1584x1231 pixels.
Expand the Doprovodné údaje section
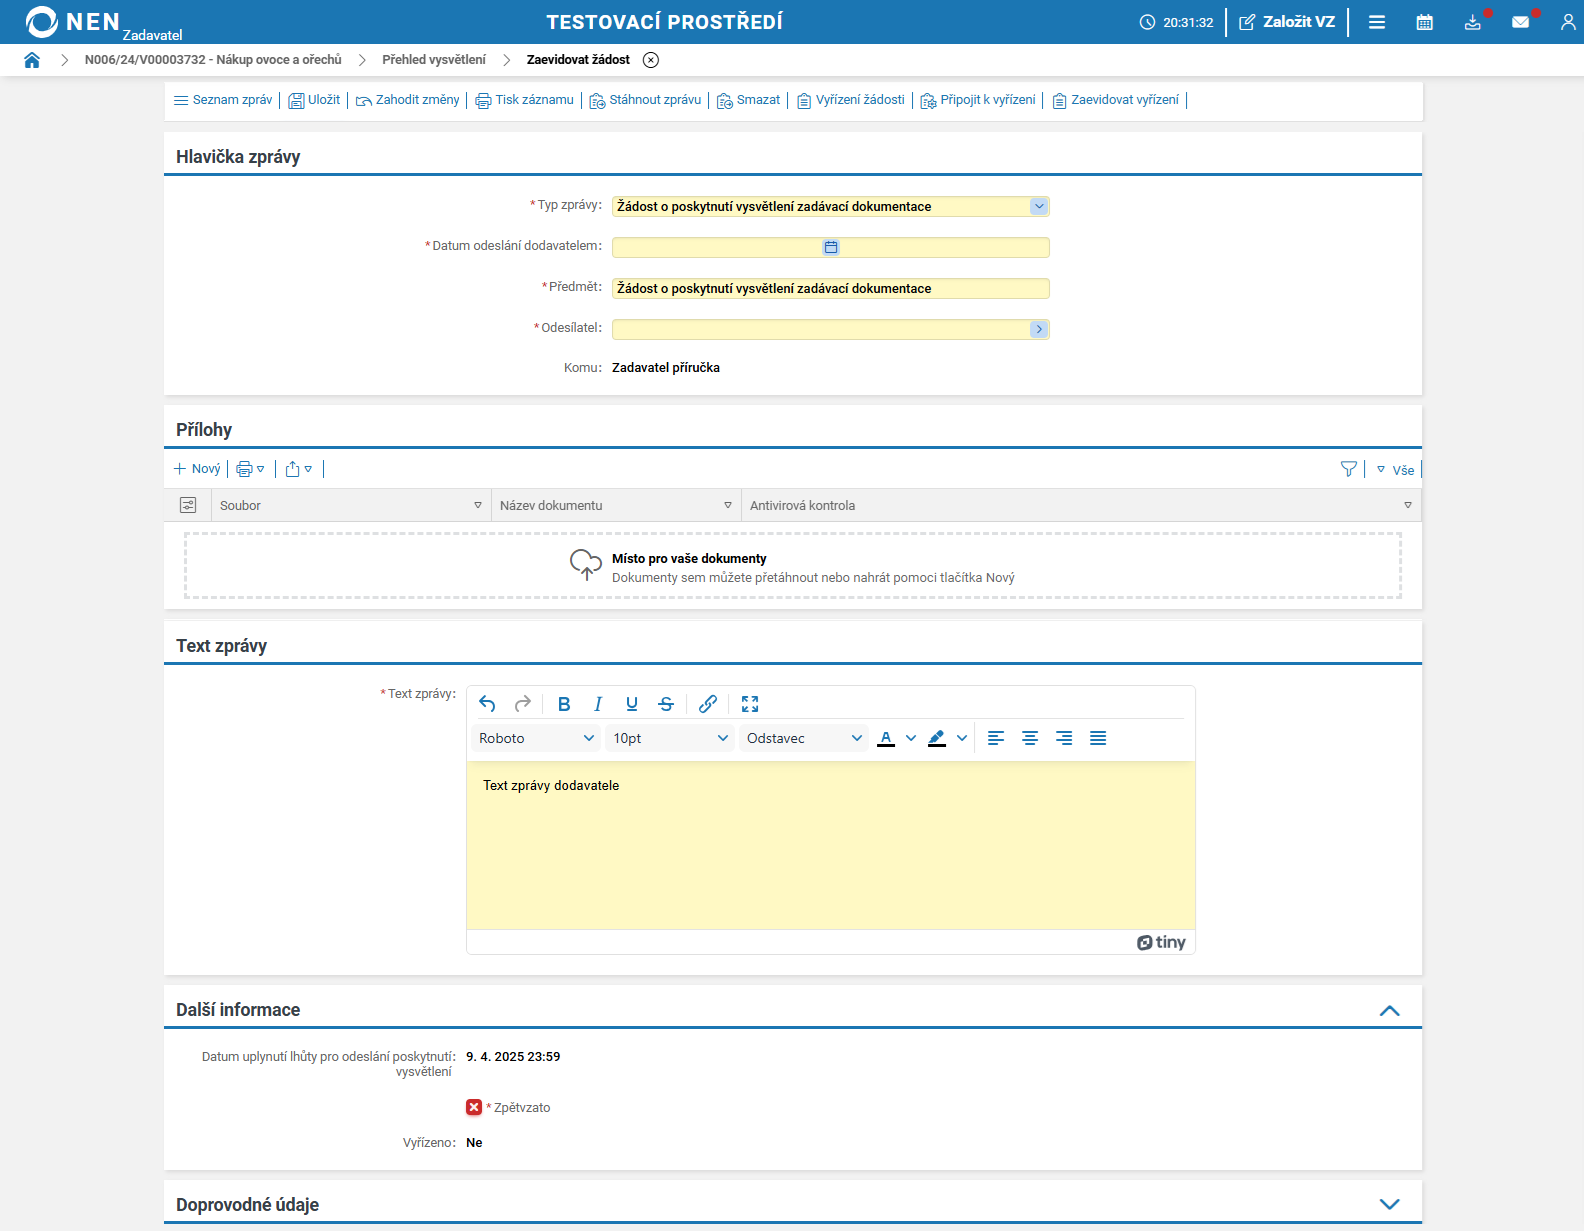coord(1389,1204)
